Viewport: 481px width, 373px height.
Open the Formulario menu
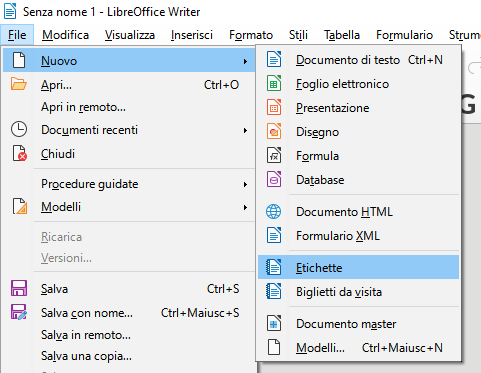tap(404, 35)
